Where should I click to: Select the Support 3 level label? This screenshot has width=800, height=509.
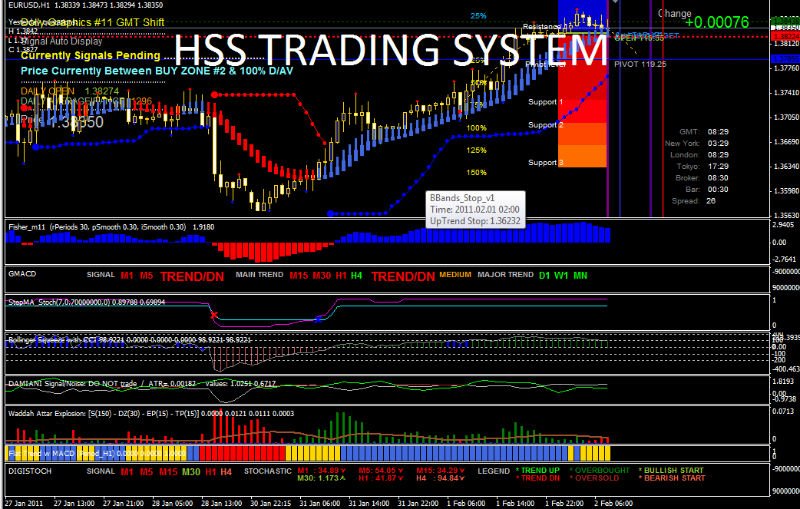point(545,163)
